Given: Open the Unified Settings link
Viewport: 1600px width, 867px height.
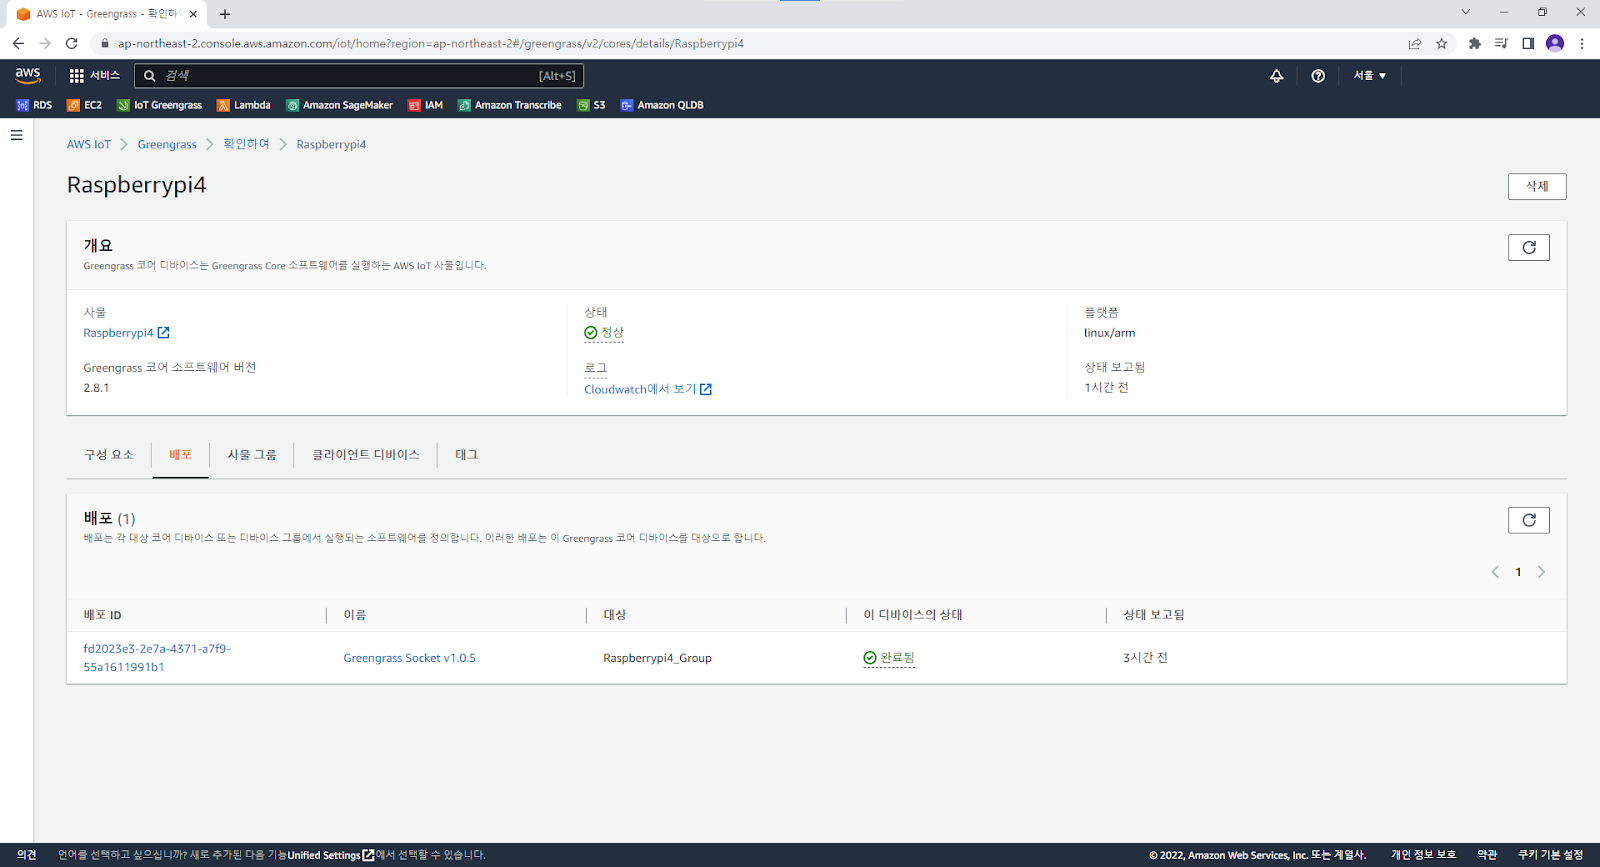Looking at the screenshot, I should coord(331,855).
